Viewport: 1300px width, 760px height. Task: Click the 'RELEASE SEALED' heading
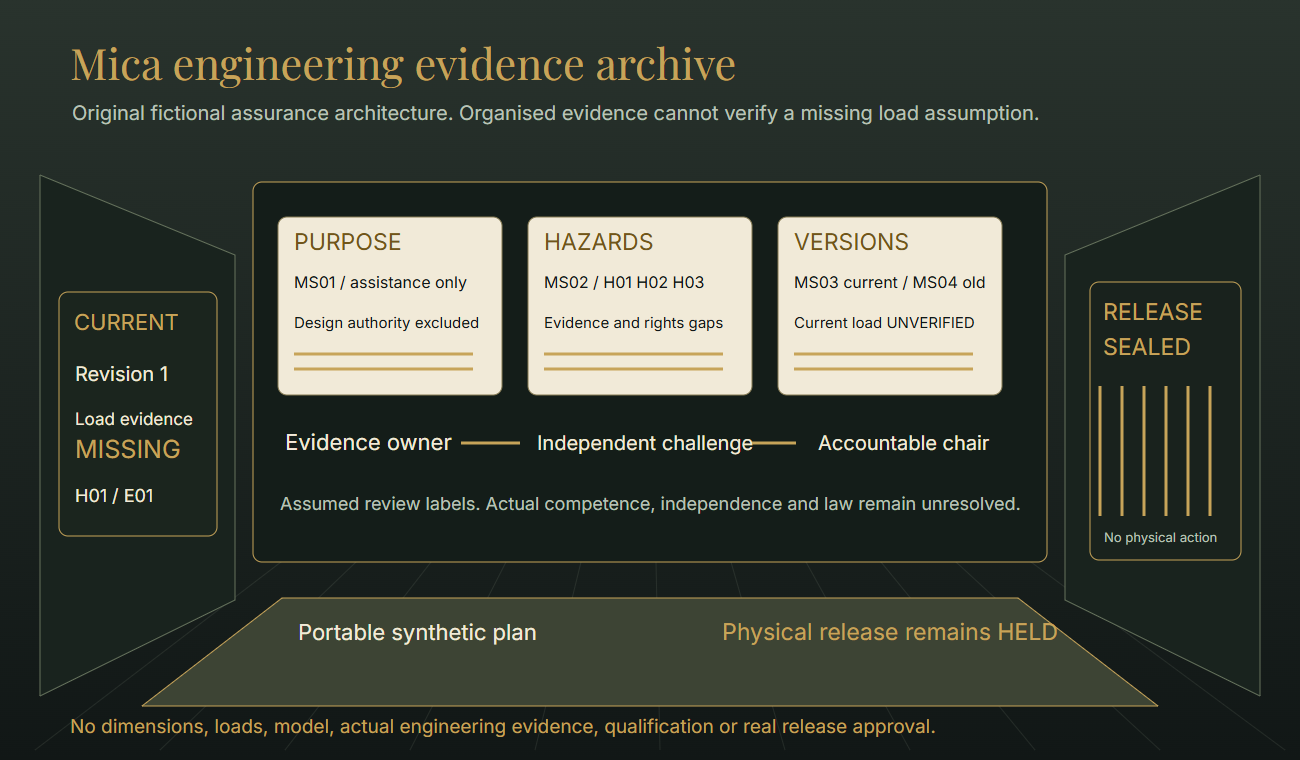1153,329
